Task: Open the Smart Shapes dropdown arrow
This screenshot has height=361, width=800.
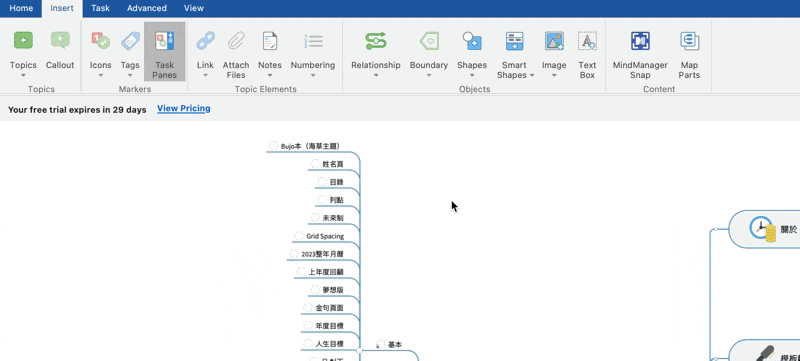Action: point(532,75)
